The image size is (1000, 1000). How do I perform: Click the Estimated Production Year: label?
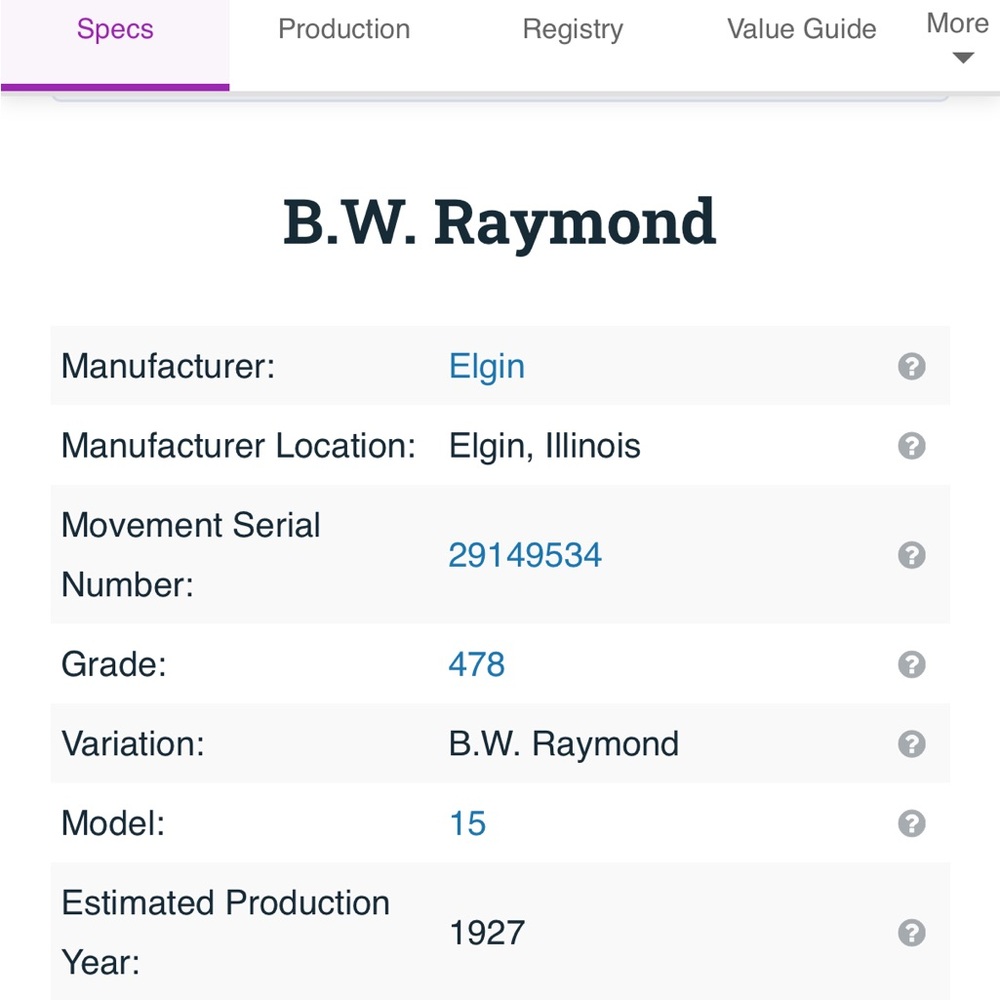click(x=226, y=932)
